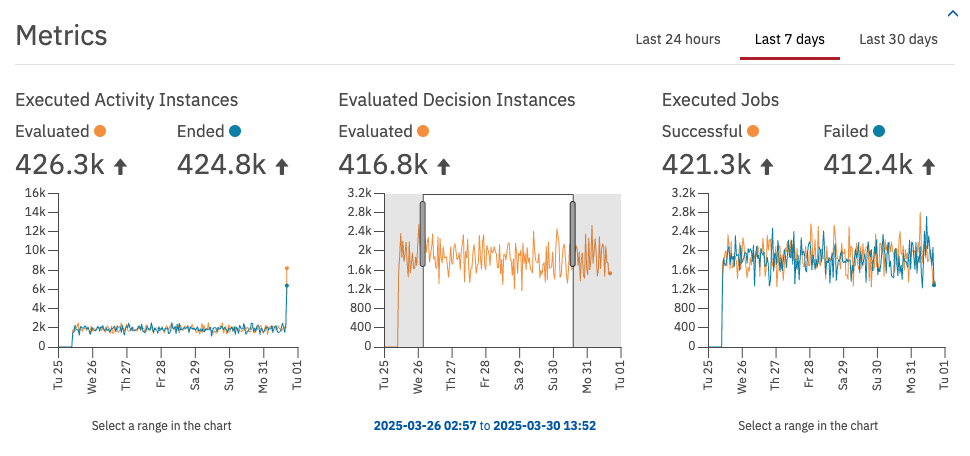The image size is (970, 456).
Task: Click the last orange point in Decision chart
Action: [x=610, y=273]
